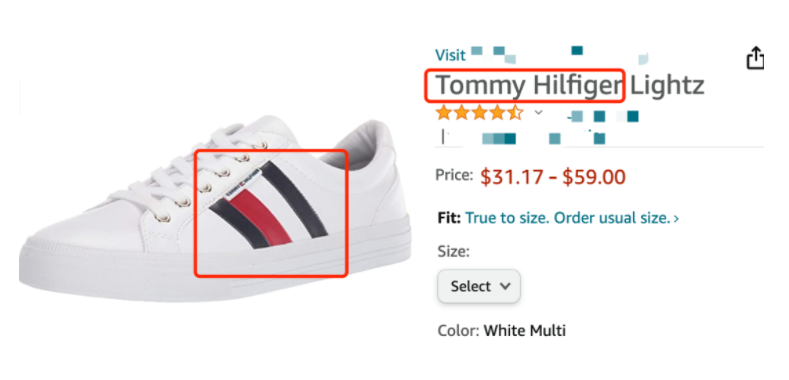This screenshot has height=380, width=789.
Task: Open the Size Select dropdown
Action: tap(479, 286)
